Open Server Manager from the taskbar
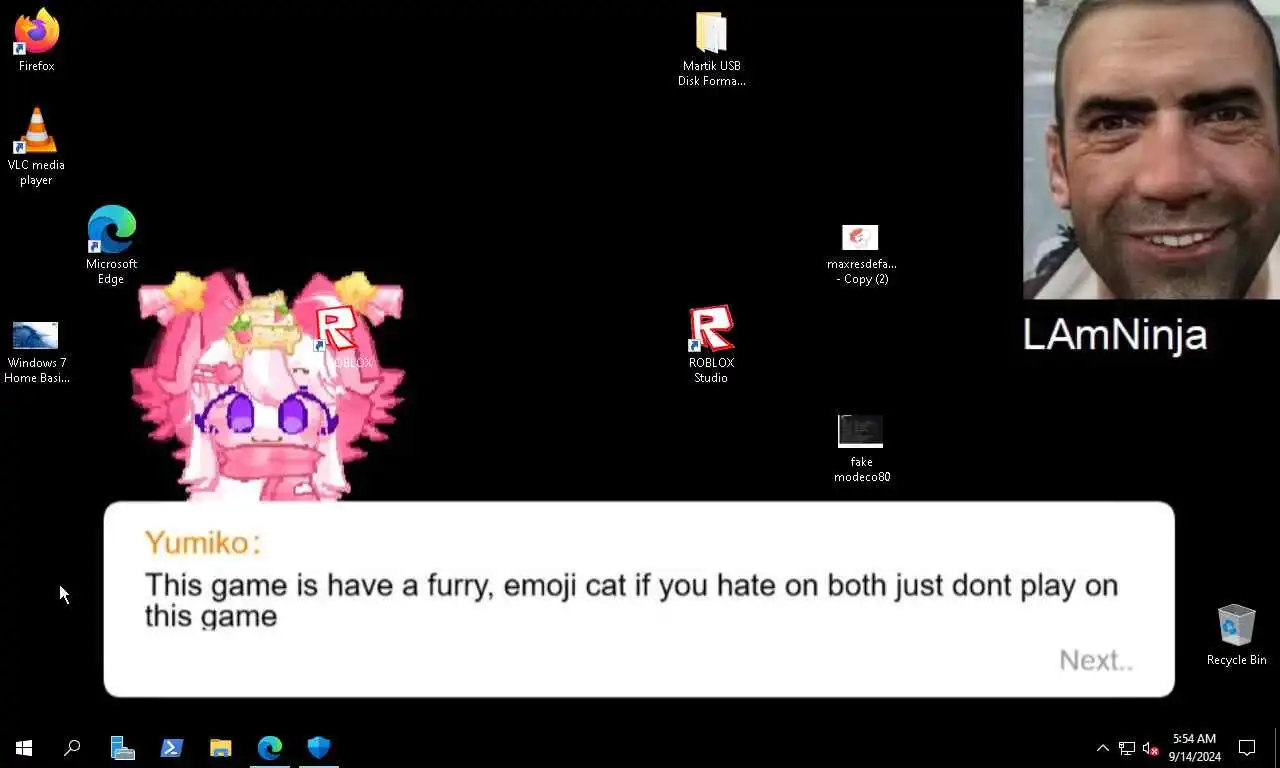The image size is (1280, 768). (x=122, y=747)
